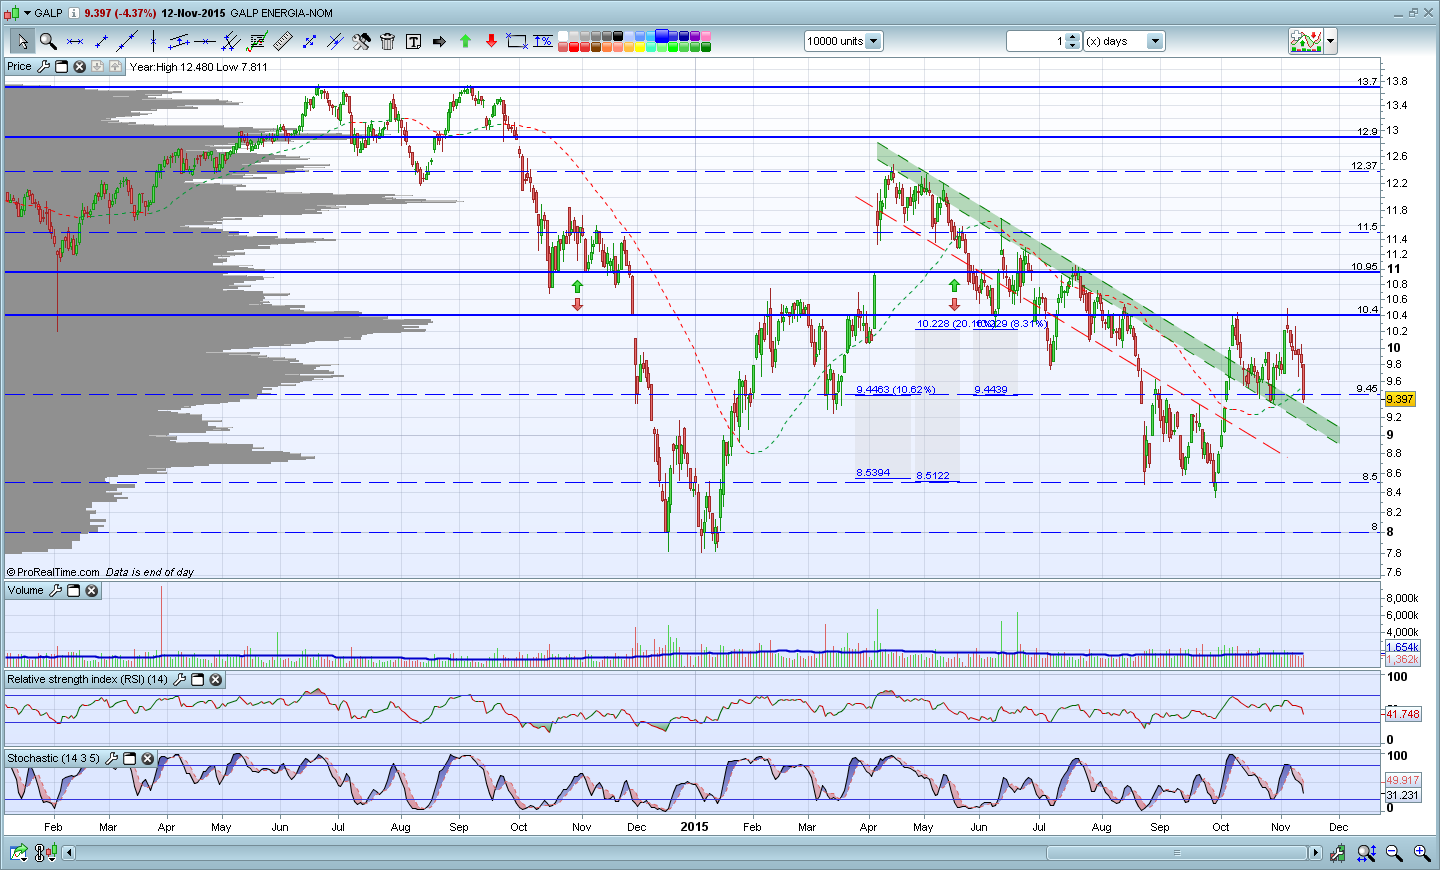1440x870 pixels.
Task: Click the ProRealTime.com text in the chart
Action: 58,572
